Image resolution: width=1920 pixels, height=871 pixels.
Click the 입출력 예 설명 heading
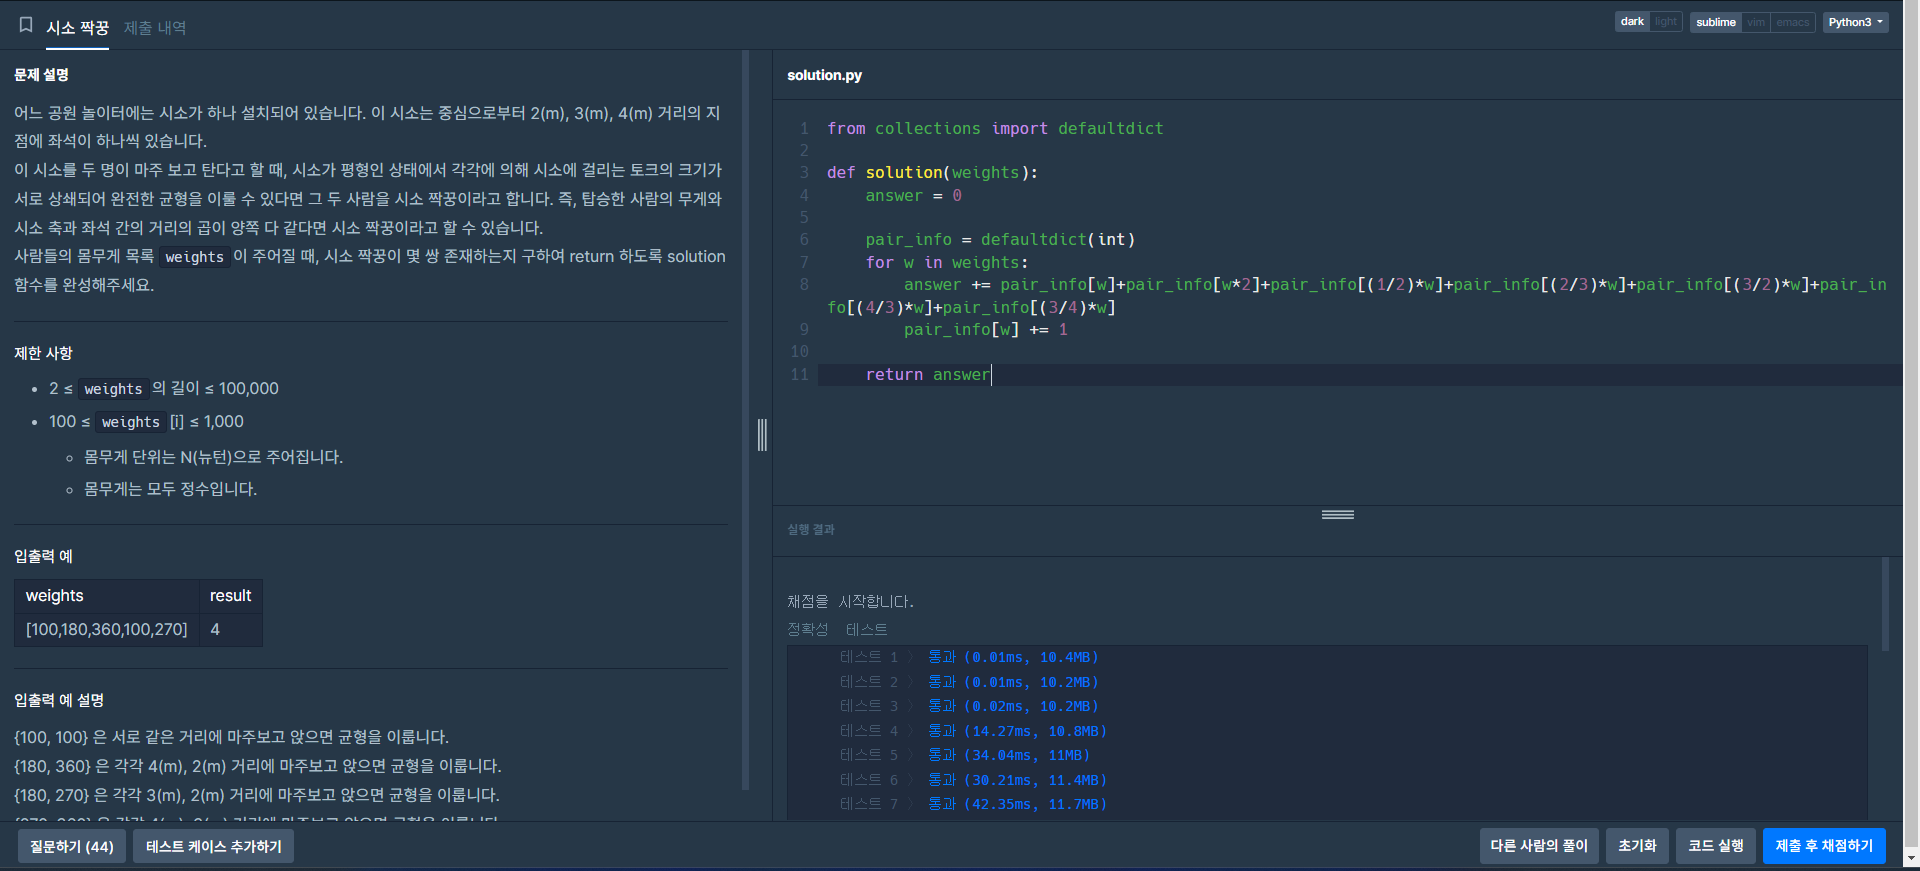pos(59,700)
